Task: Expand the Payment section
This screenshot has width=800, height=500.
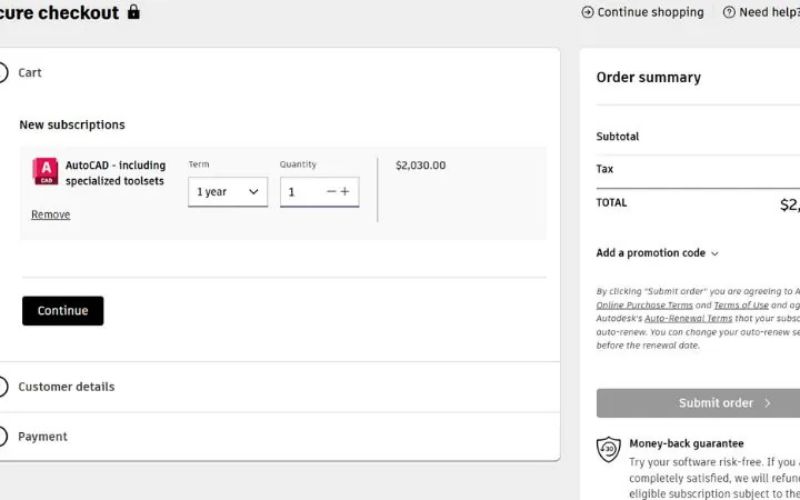Action: 43,437
